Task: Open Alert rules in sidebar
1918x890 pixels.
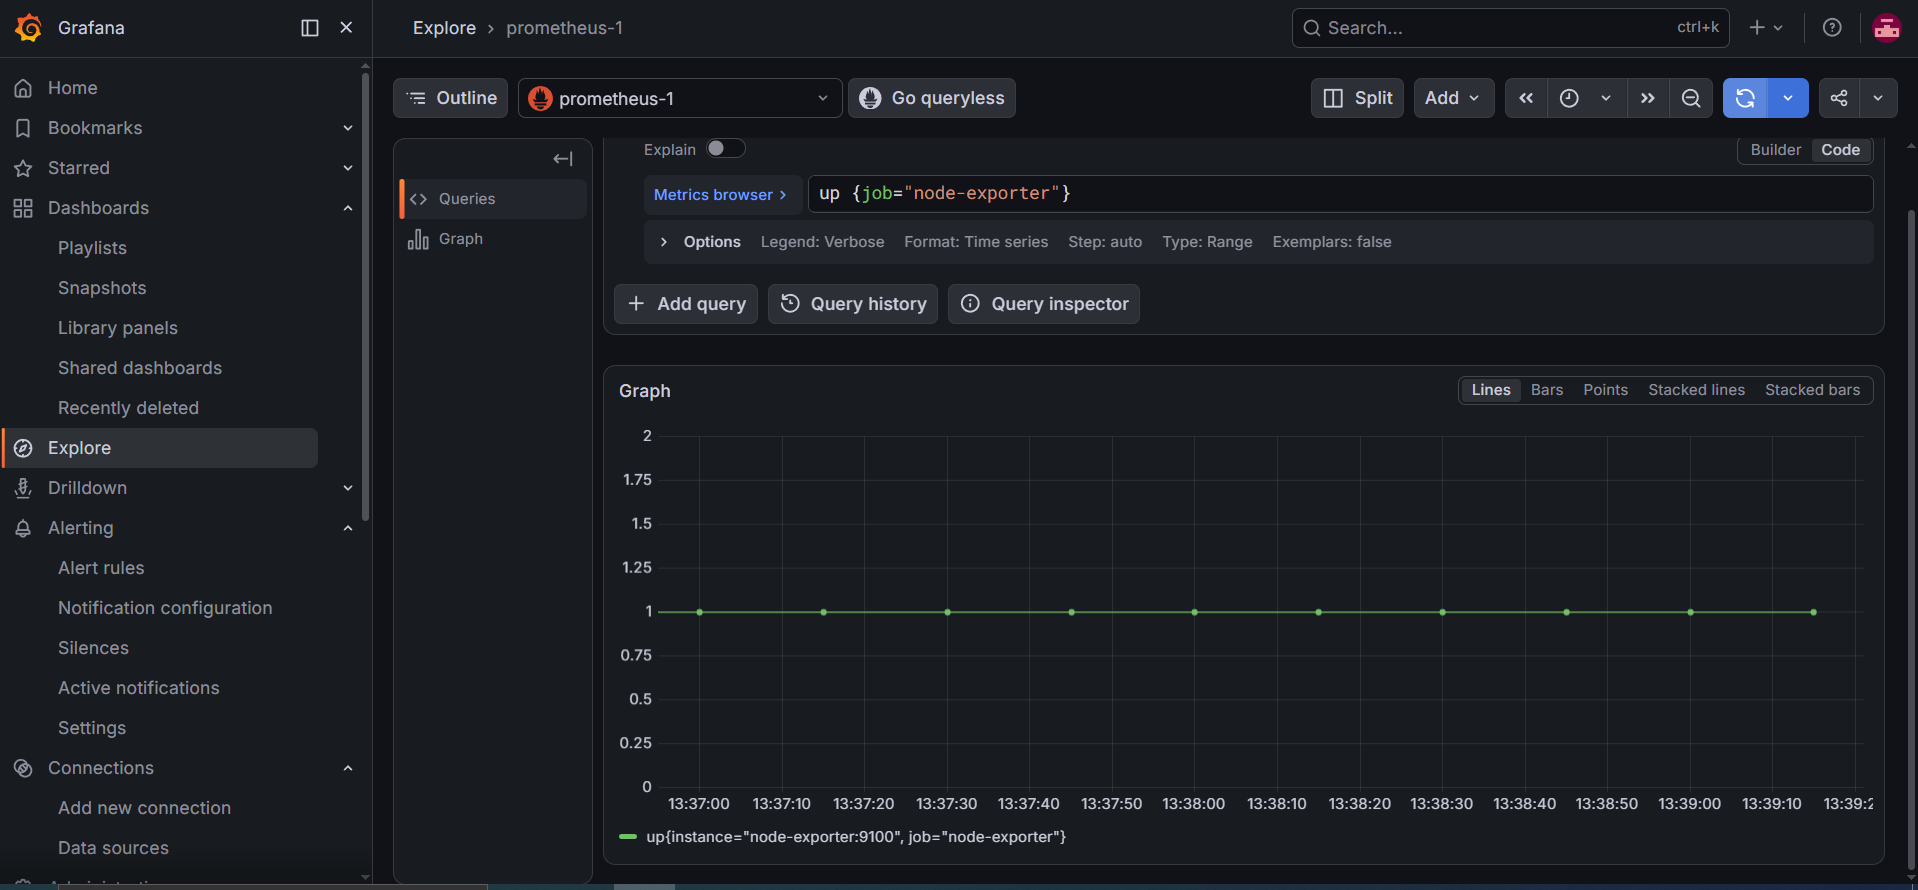Action: click(101, 568)
